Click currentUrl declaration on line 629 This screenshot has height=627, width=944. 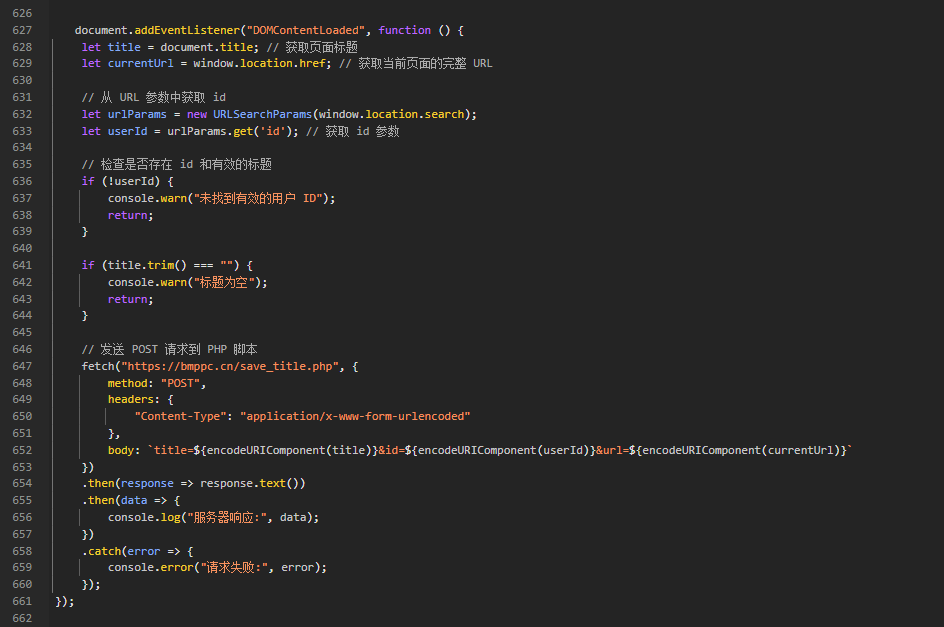pos(140,63)
